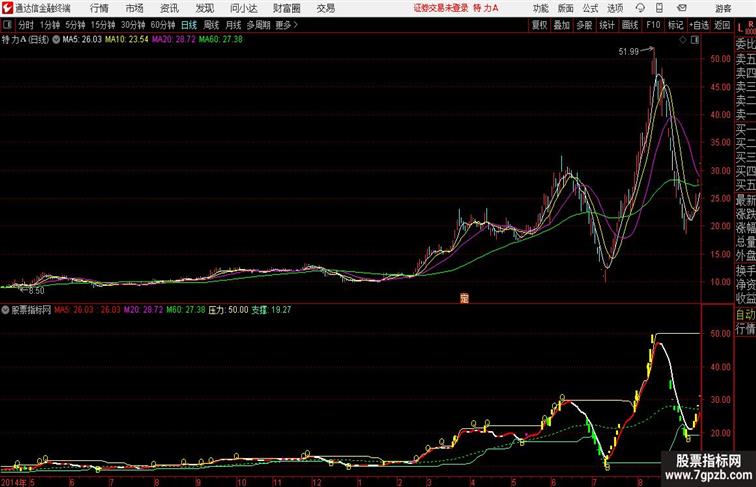Screen dimensions: 756x487
Task: Open the 行情 menu
Action: point(99,8)
